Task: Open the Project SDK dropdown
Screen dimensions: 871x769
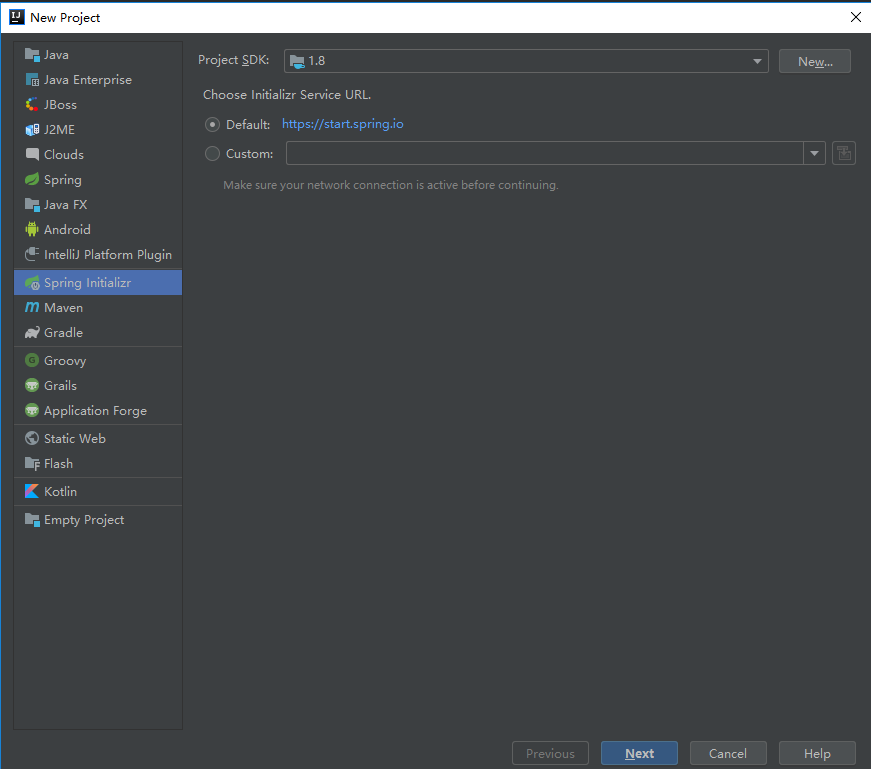Action: [526, 61]
